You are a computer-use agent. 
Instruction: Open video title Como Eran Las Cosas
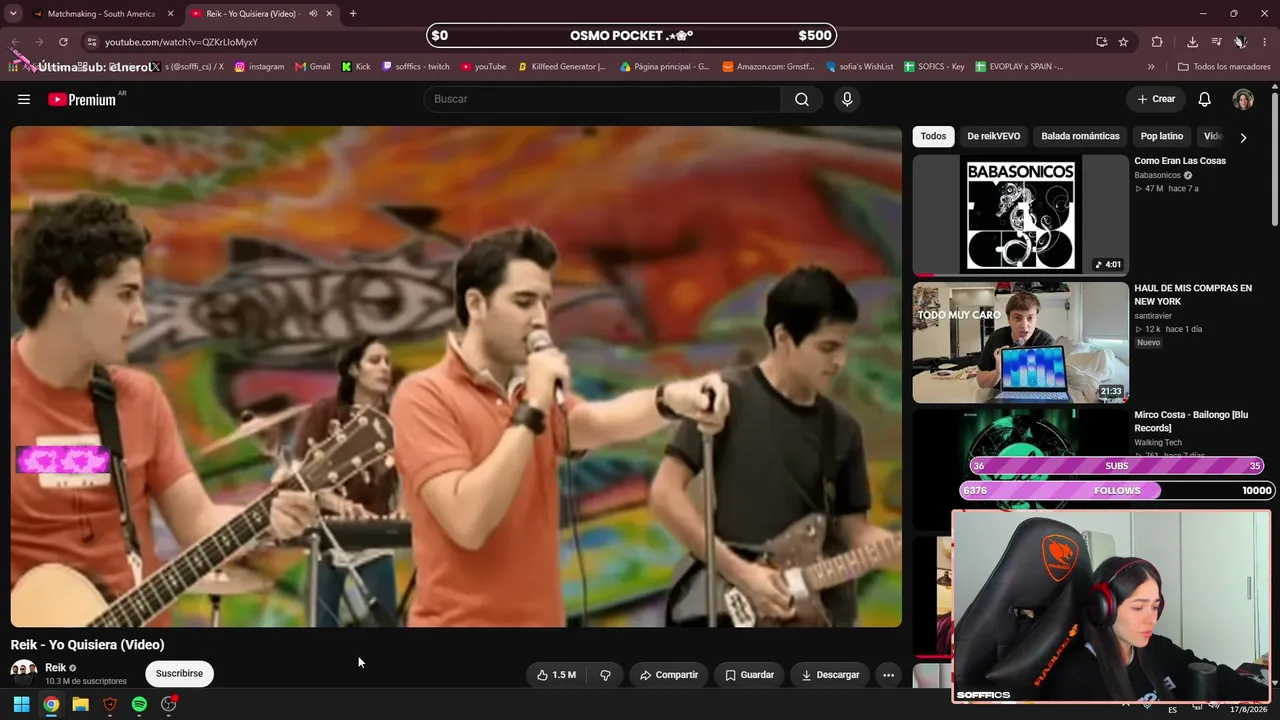tap(1180, 161)
